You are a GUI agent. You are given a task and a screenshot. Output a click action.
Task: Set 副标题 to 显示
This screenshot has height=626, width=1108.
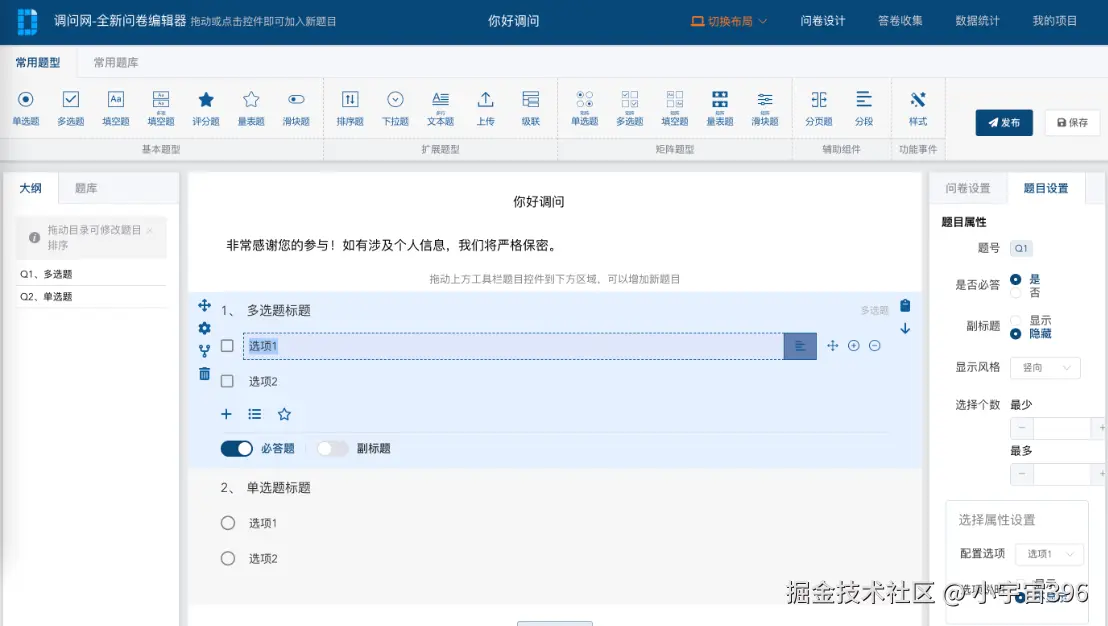pyautogui.click(x=1015, y=320)
